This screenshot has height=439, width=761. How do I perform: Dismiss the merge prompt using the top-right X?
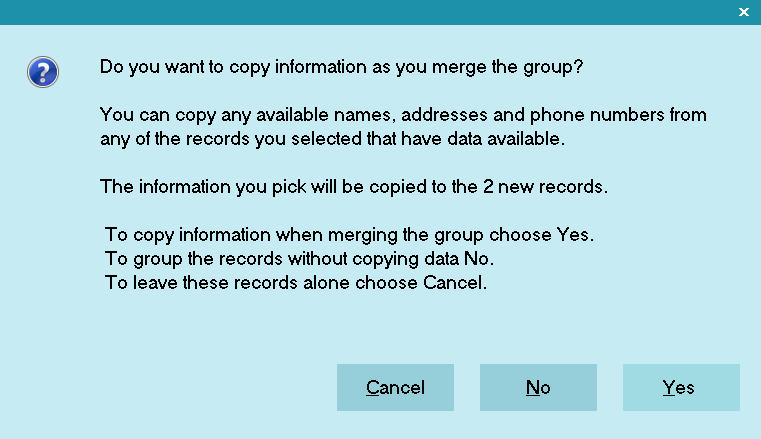(744, 12)
